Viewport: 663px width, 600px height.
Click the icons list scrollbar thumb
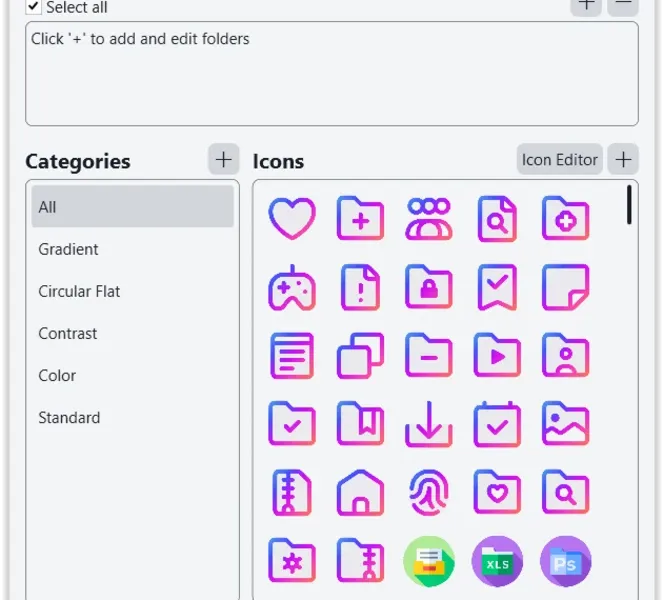[x=629, y=205]
